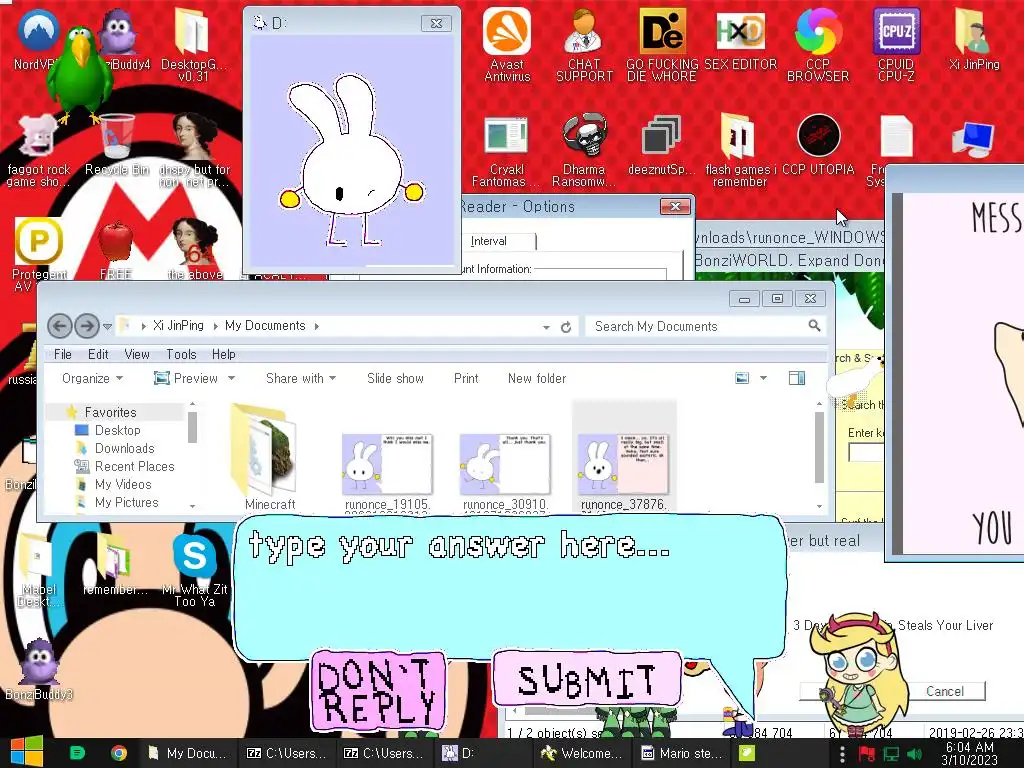This screenshot has width=1024, height=768.
Task: Select Desktop in navigation pane
Action: click(118, 430)
